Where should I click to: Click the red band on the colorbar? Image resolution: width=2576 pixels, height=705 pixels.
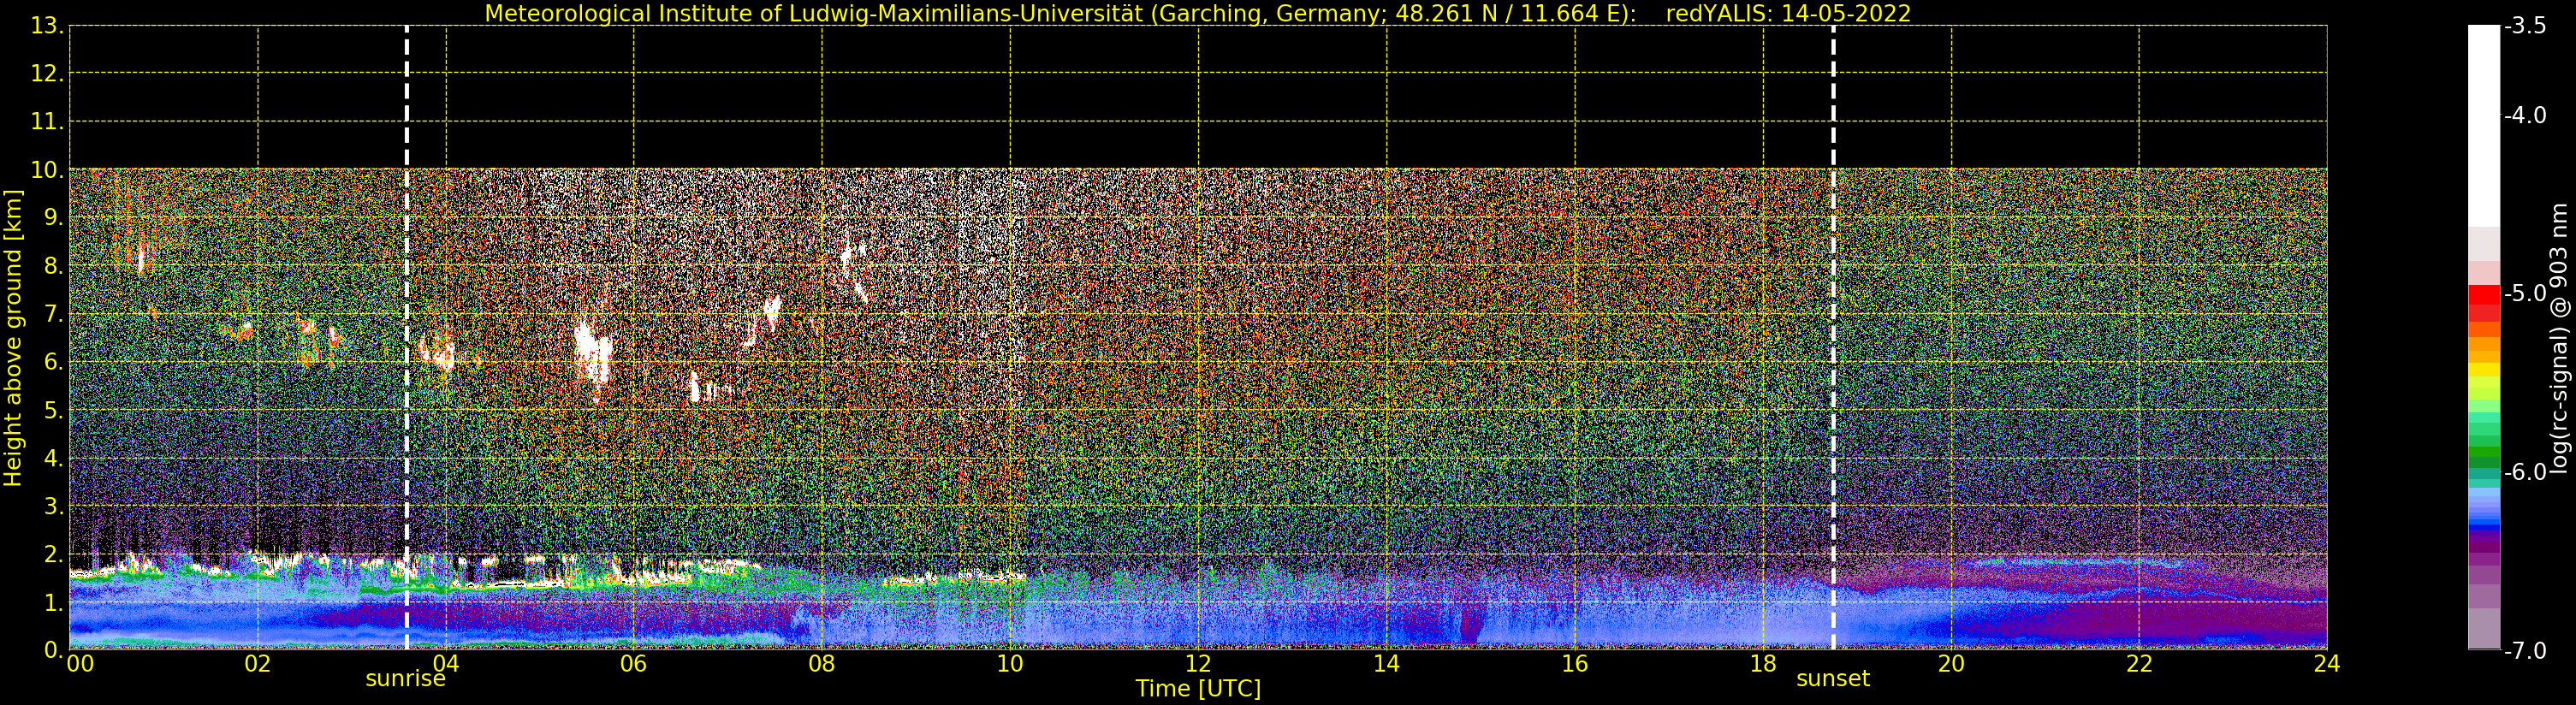coord(2484,302)
